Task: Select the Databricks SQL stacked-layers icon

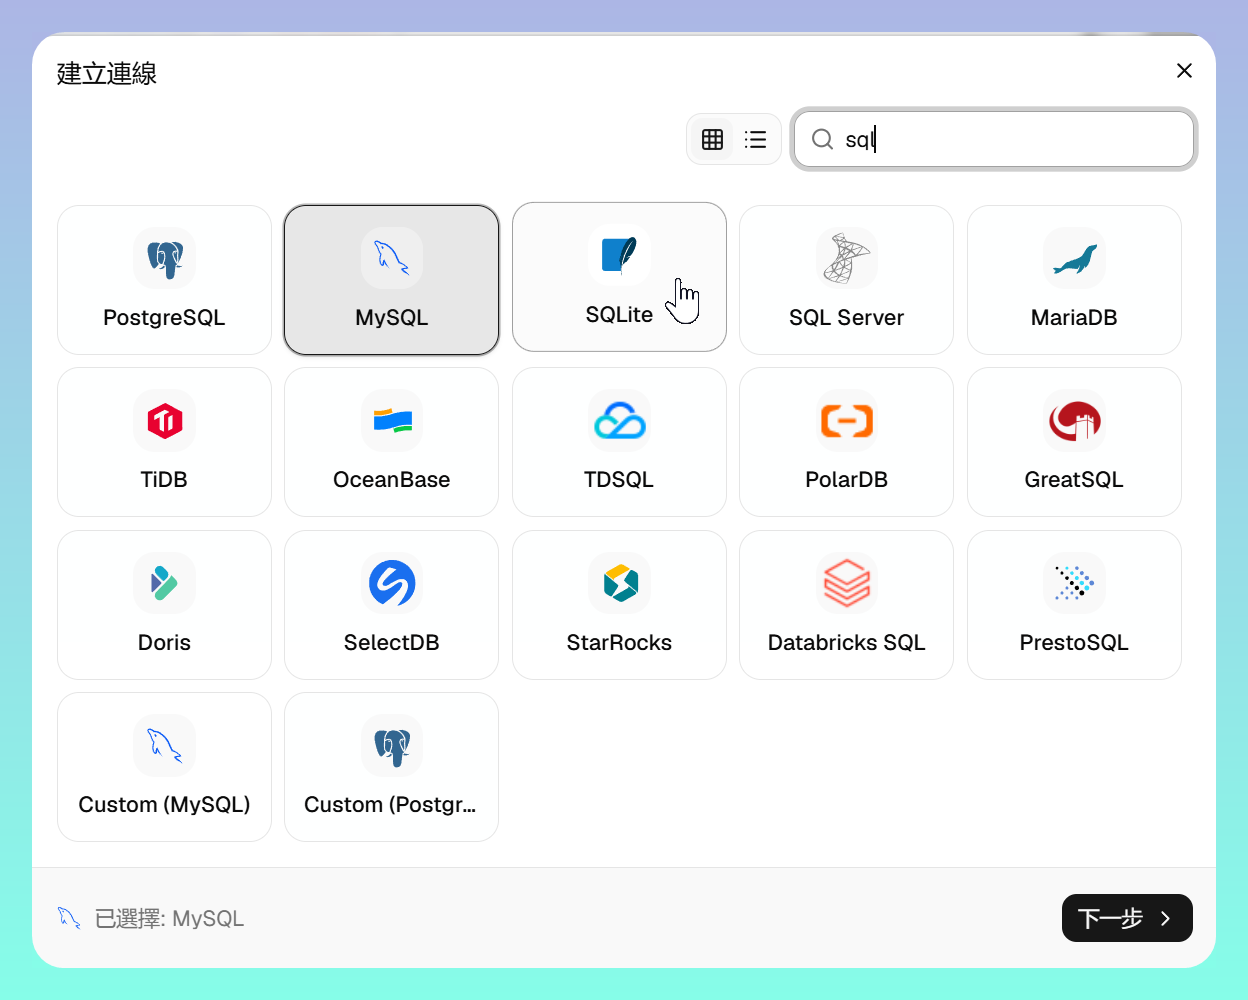Action: pyautogui.click(x=846, y=583)
